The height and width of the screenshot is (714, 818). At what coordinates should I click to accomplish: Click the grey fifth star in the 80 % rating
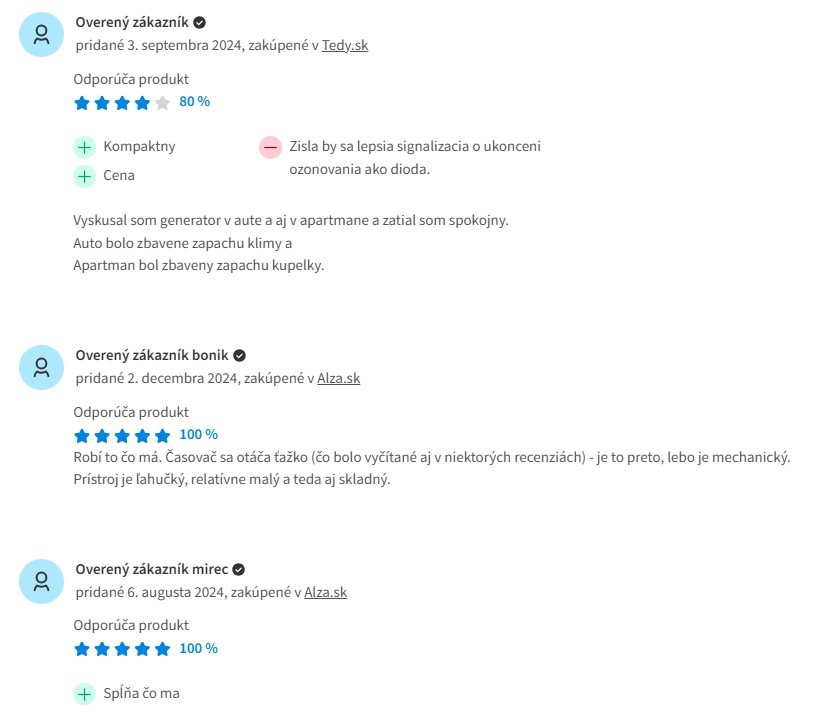coord(162,103)
